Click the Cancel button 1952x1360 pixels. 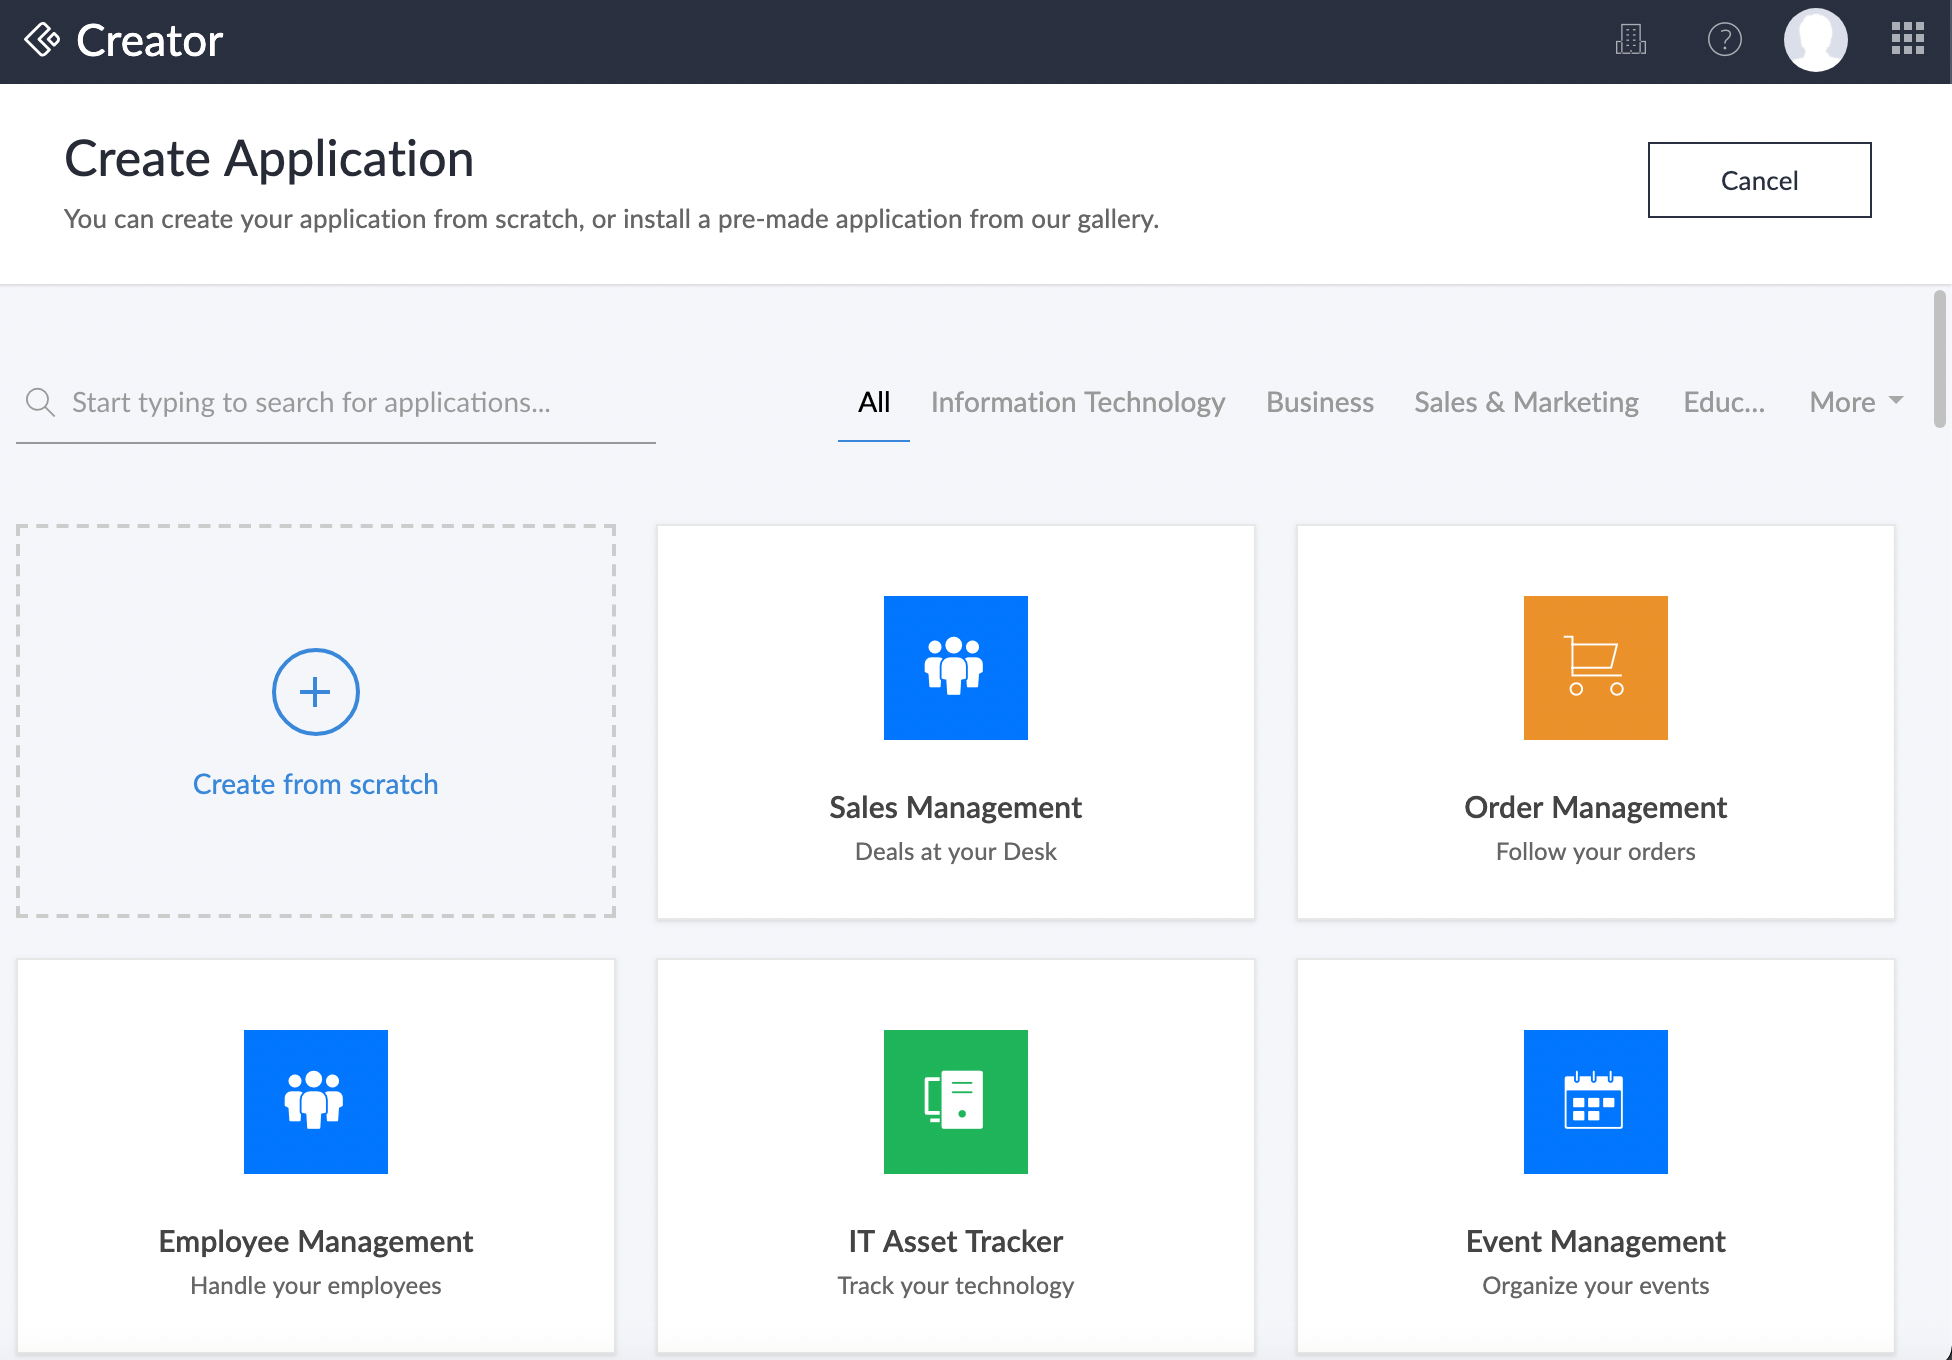(x=1759, y=180)
